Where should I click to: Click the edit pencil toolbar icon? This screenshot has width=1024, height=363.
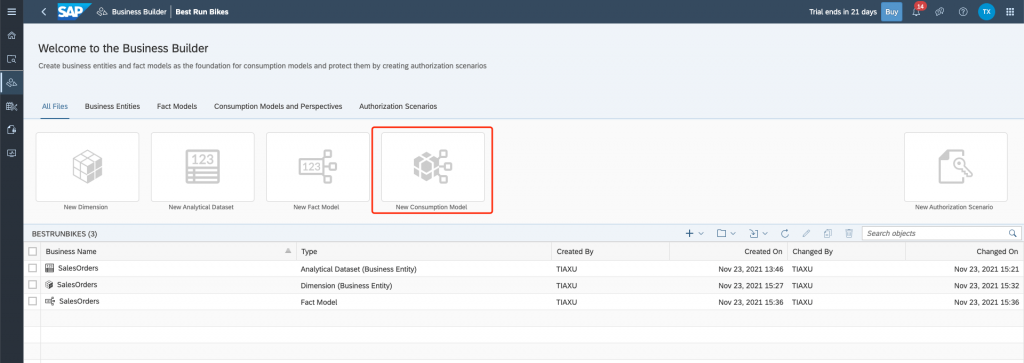[x=806, y=233]
